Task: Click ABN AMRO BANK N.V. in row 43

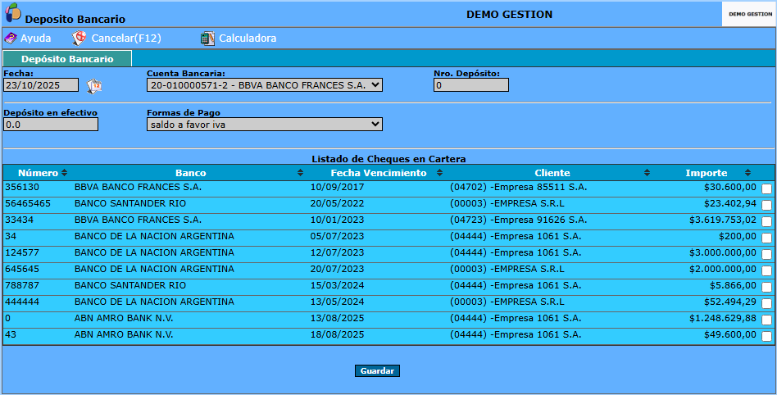Action: tap(124, 335)
